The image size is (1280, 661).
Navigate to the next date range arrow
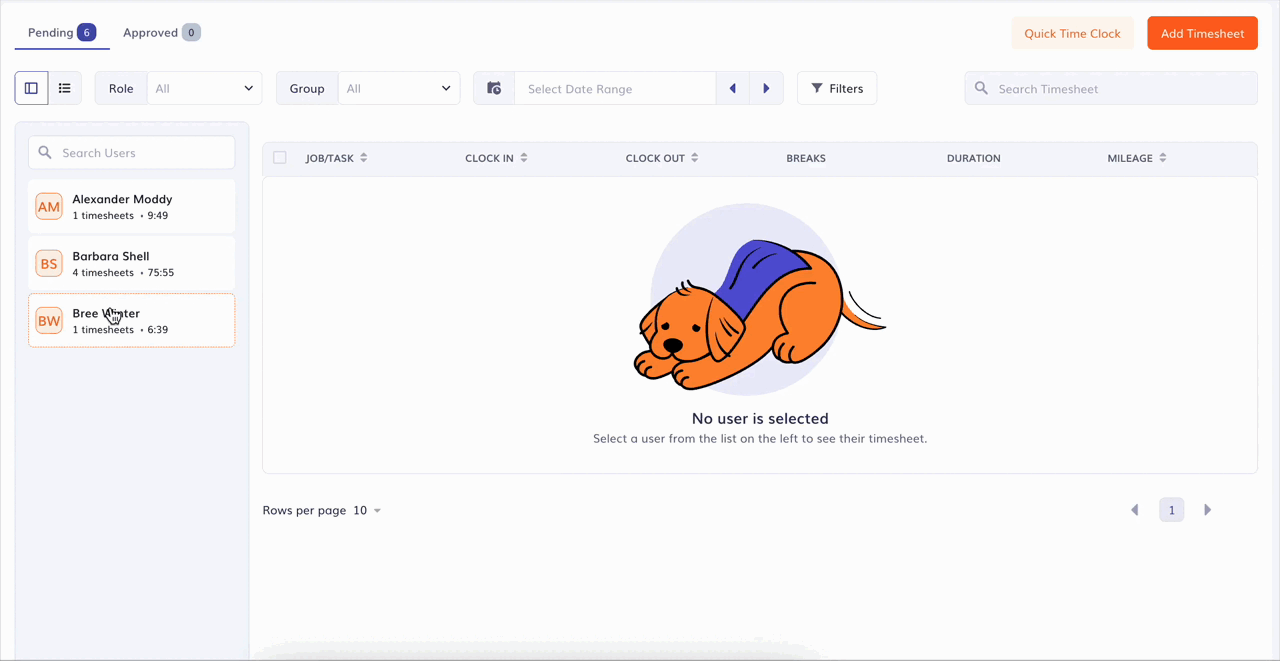[x=766, y=88]
